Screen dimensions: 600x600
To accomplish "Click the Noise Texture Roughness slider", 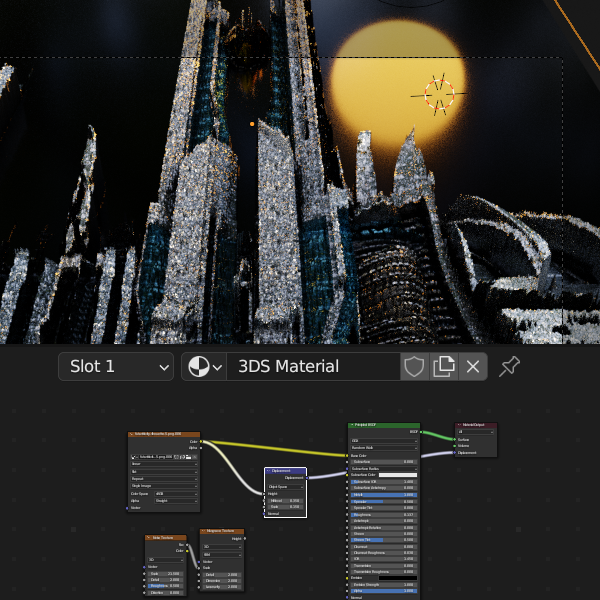I will tap(165, 586).
